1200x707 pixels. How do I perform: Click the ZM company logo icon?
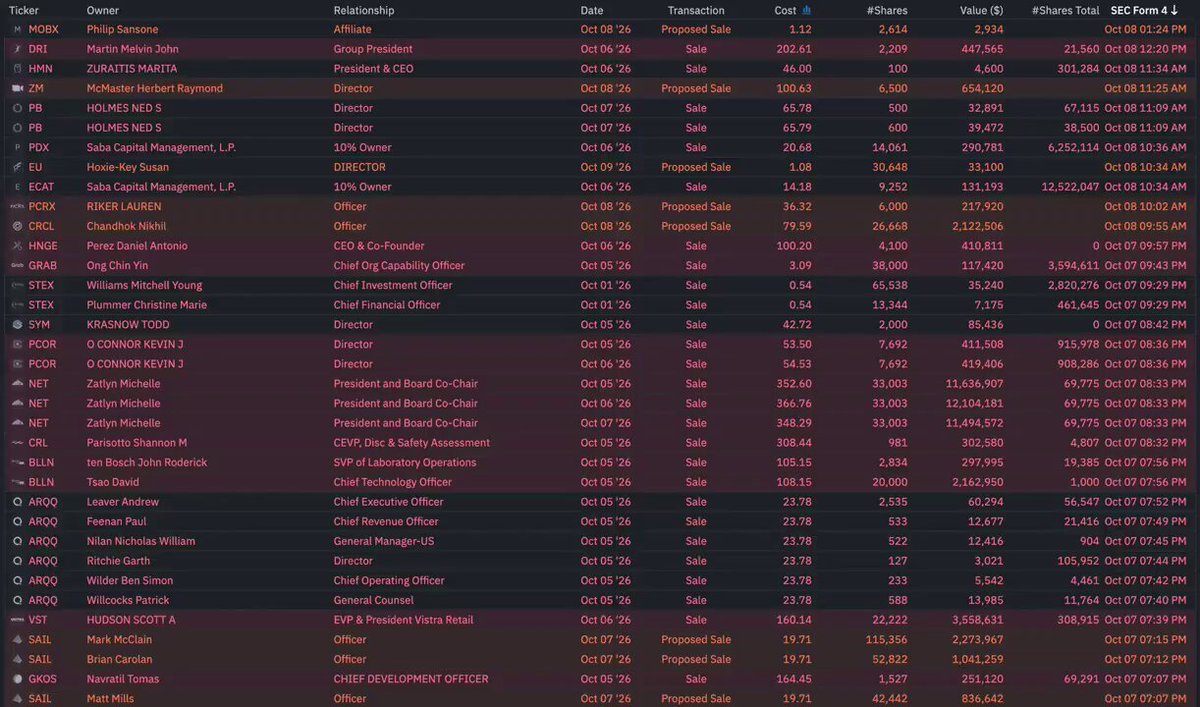(16, 88)
